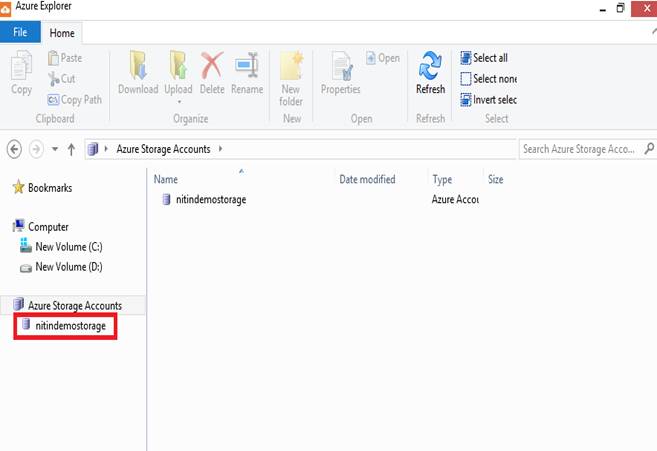Click the Azure Explorer app icon
Viewport: 657px width, 451px height.
(x=5, y=8)
